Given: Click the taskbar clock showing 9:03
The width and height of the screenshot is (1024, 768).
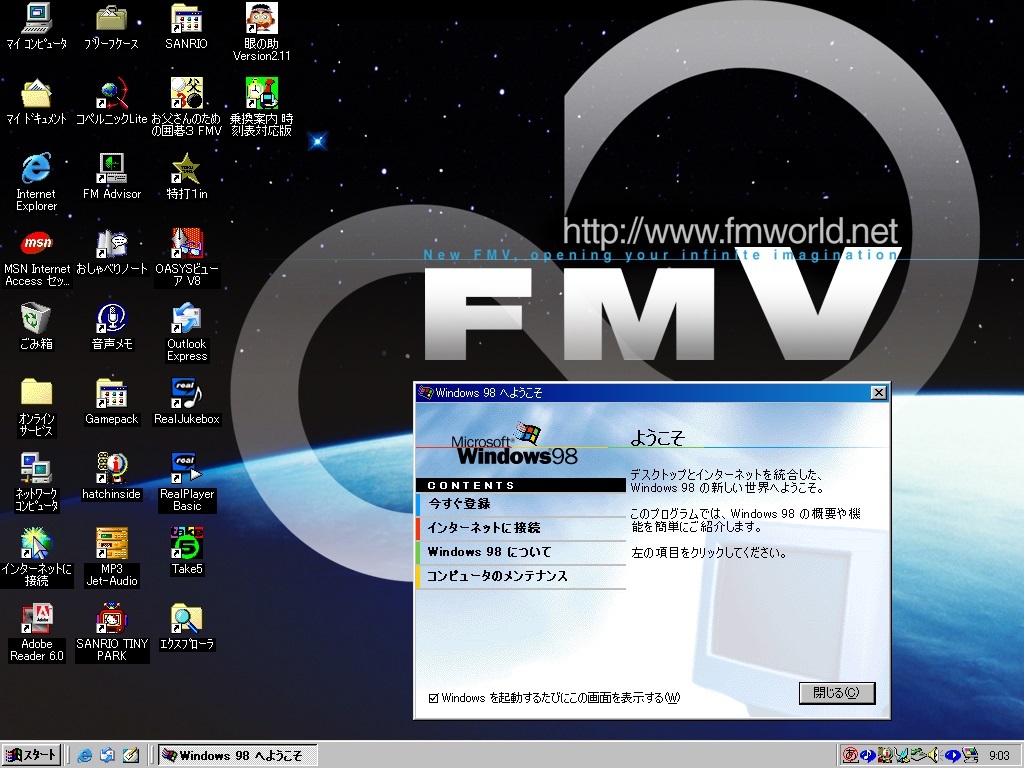Looking at the screenshot, I should tap(999, 756).
